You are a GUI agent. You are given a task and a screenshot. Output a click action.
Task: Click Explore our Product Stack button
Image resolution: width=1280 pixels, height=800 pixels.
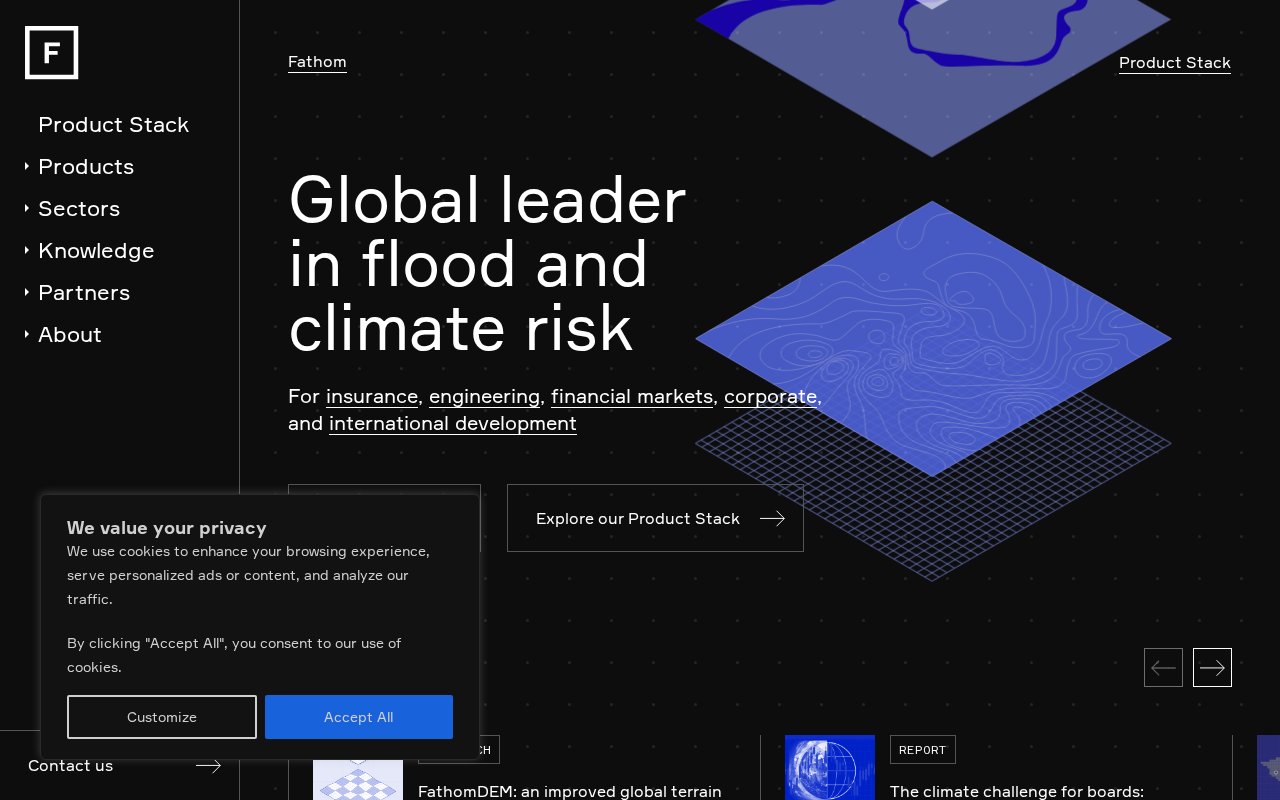point(655,518)
